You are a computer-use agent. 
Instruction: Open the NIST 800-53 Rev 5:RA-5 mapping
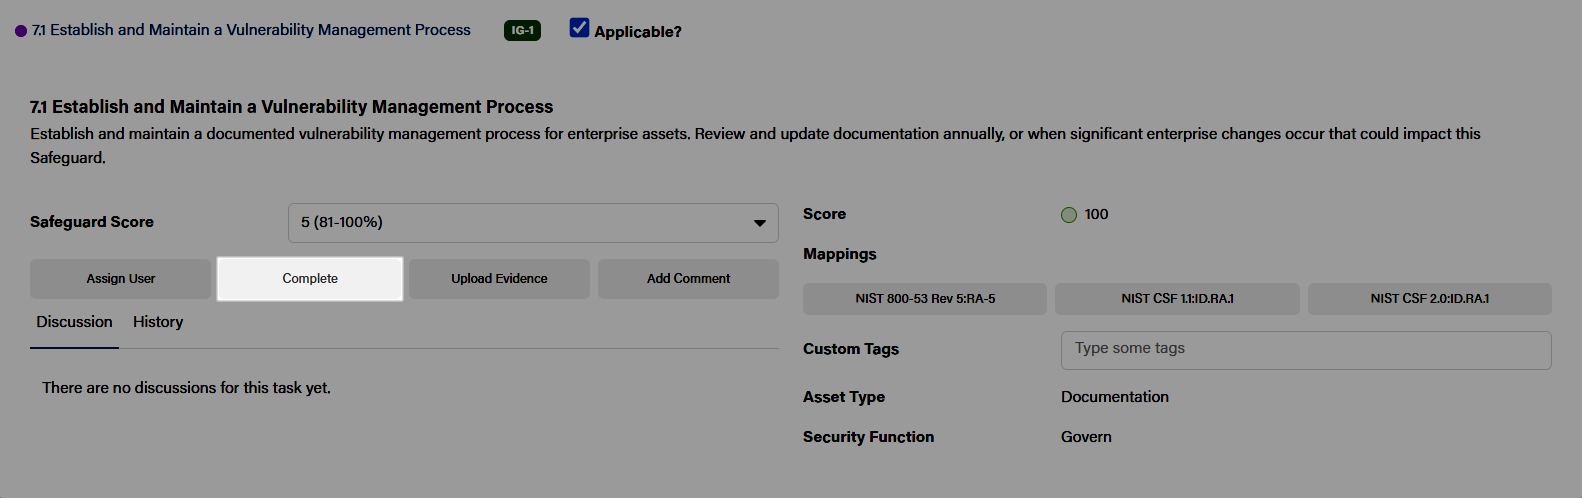point(925,299)
